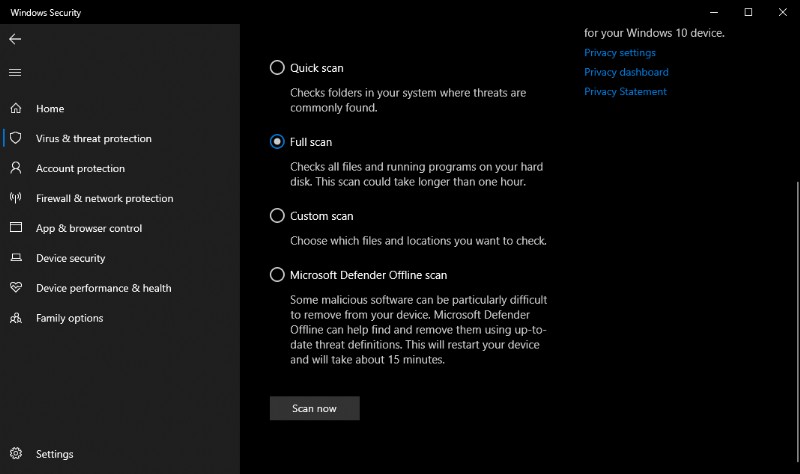Click the Family options people icon
The width and height of the screenshot is (800, 474).
click(x=15, y=318)
